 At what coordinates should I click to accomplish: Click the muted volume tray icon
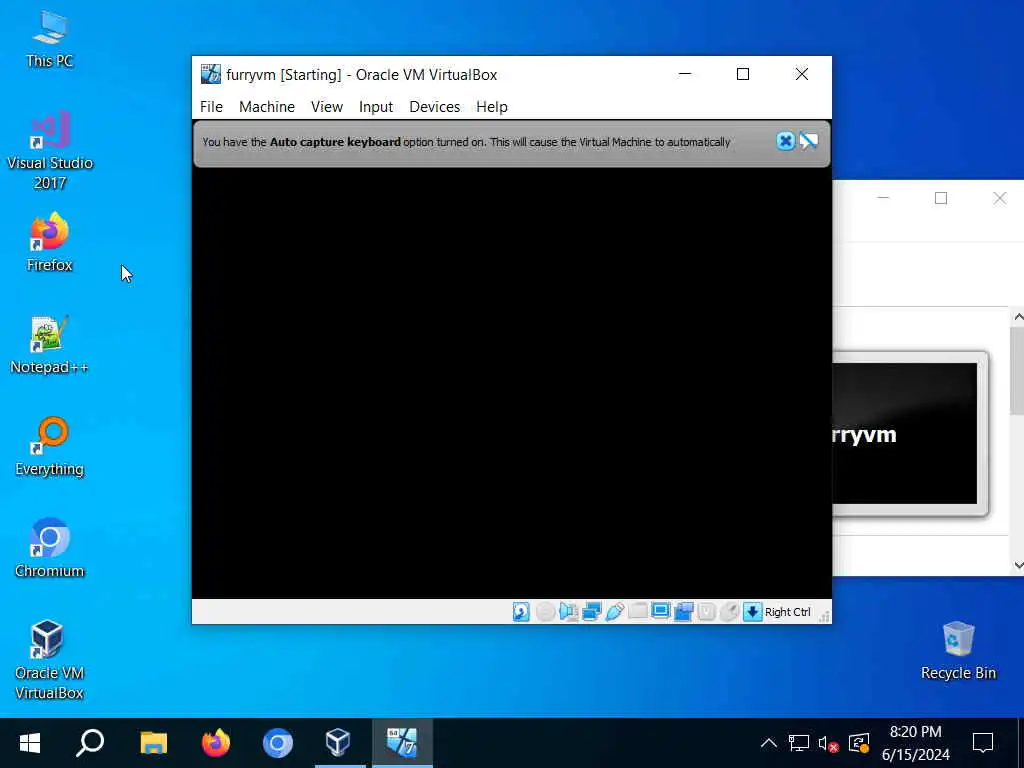(x=828, y=743)
